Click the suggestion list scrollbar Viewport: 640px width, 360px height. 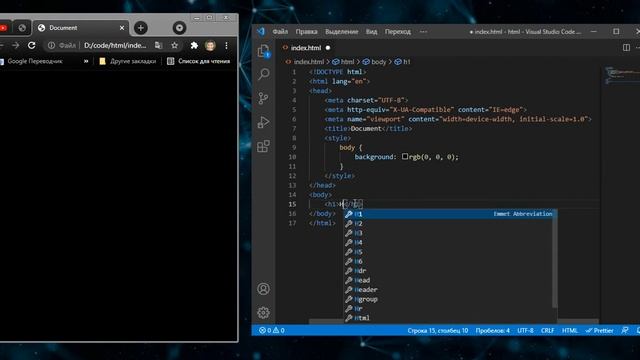point(555,258)
